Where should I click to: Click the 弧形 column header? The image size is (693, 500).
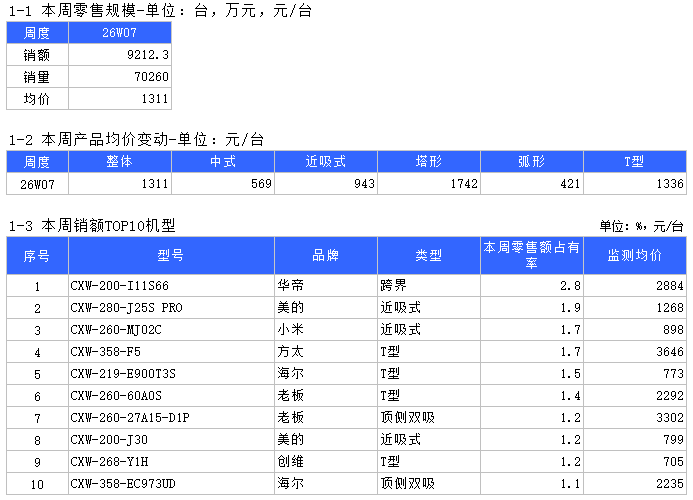(531, 162)
